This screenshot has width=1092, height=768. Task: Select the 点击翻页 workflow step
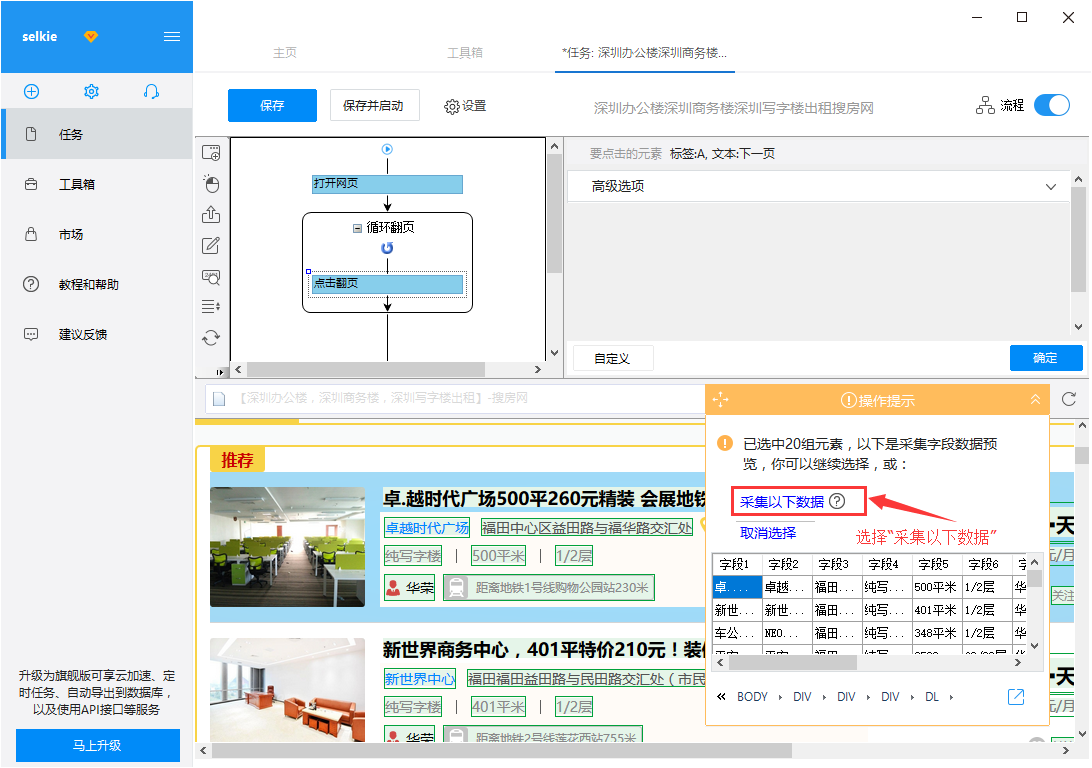tap(387, 283)
